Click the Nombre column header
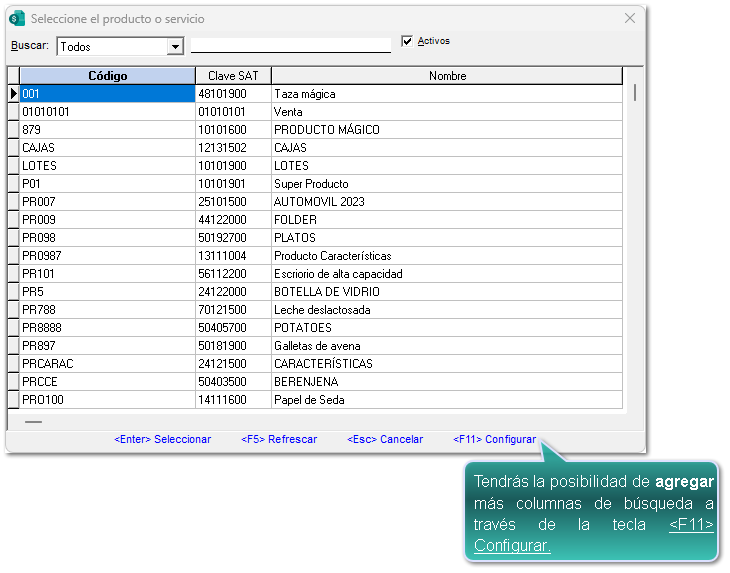Screen dimensions: 730x573 click(x=447, y=76)
